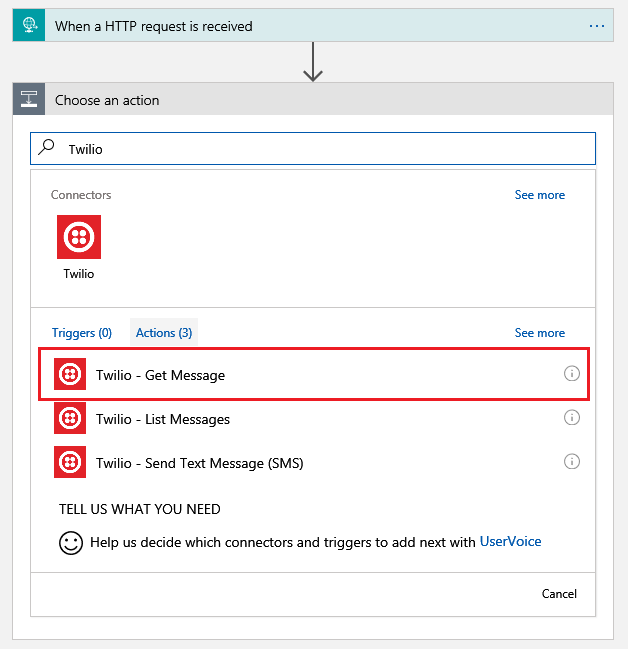The image size is (628, 649).
Task: Click the HTTP request trigger globe icon
Action: click(x=29, y=26)
